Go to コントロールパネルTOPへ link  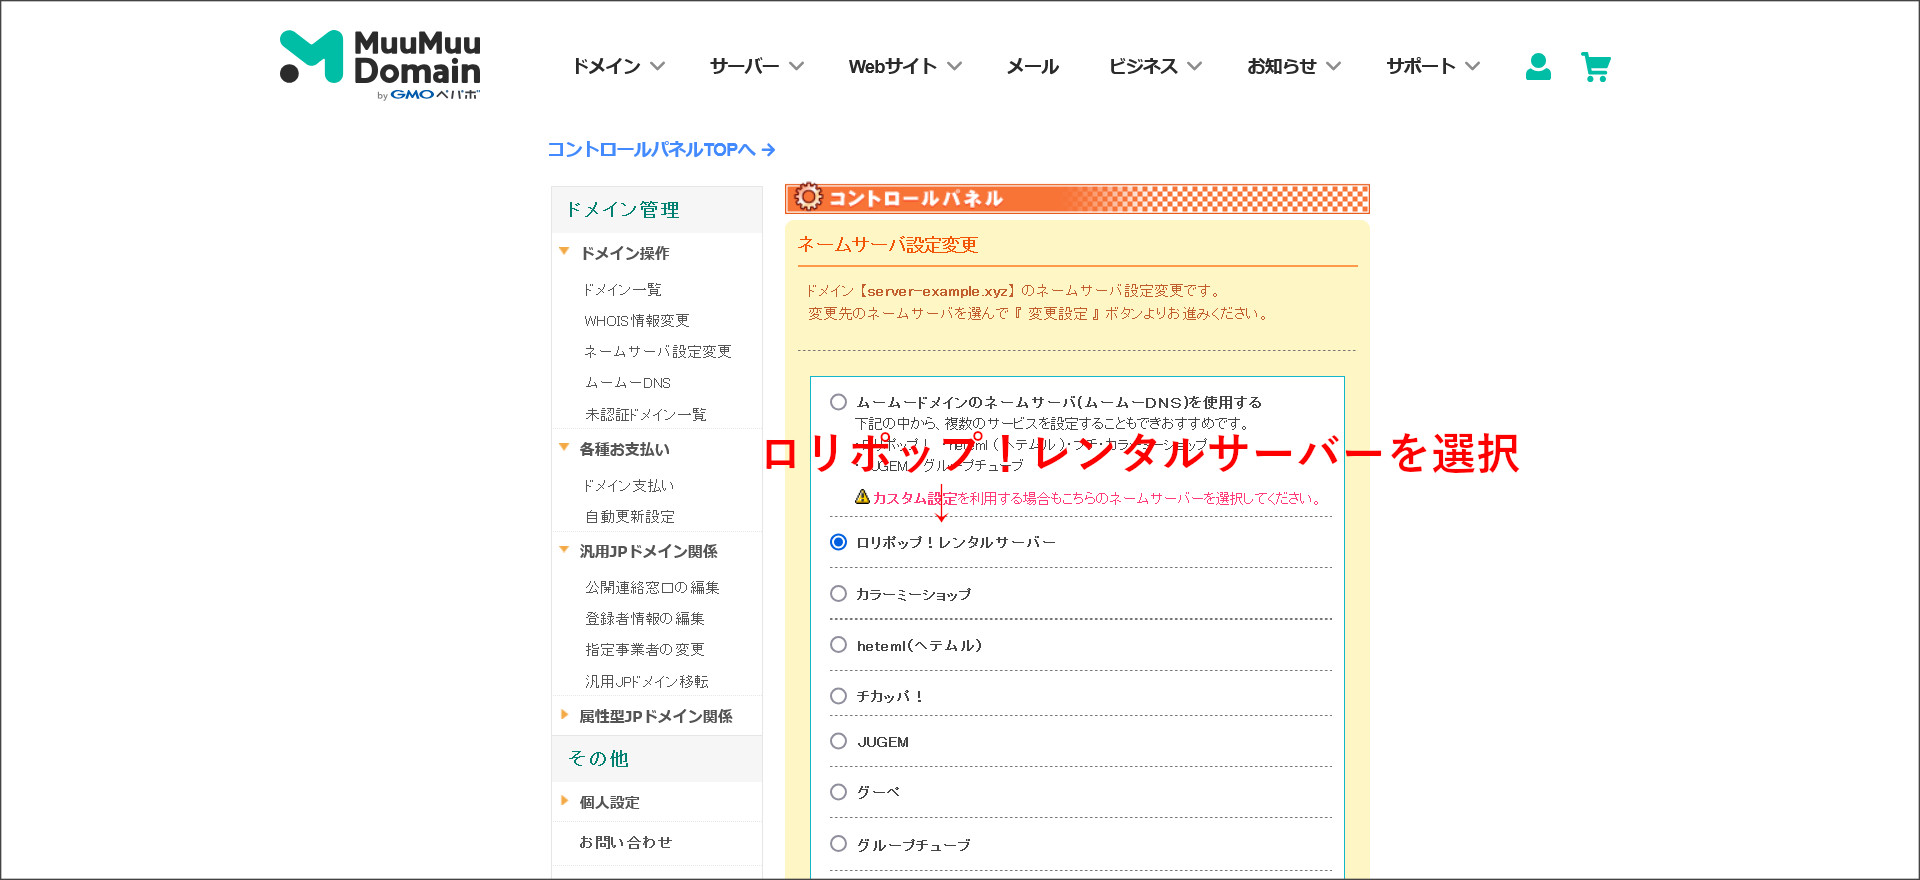coord(661,149)
